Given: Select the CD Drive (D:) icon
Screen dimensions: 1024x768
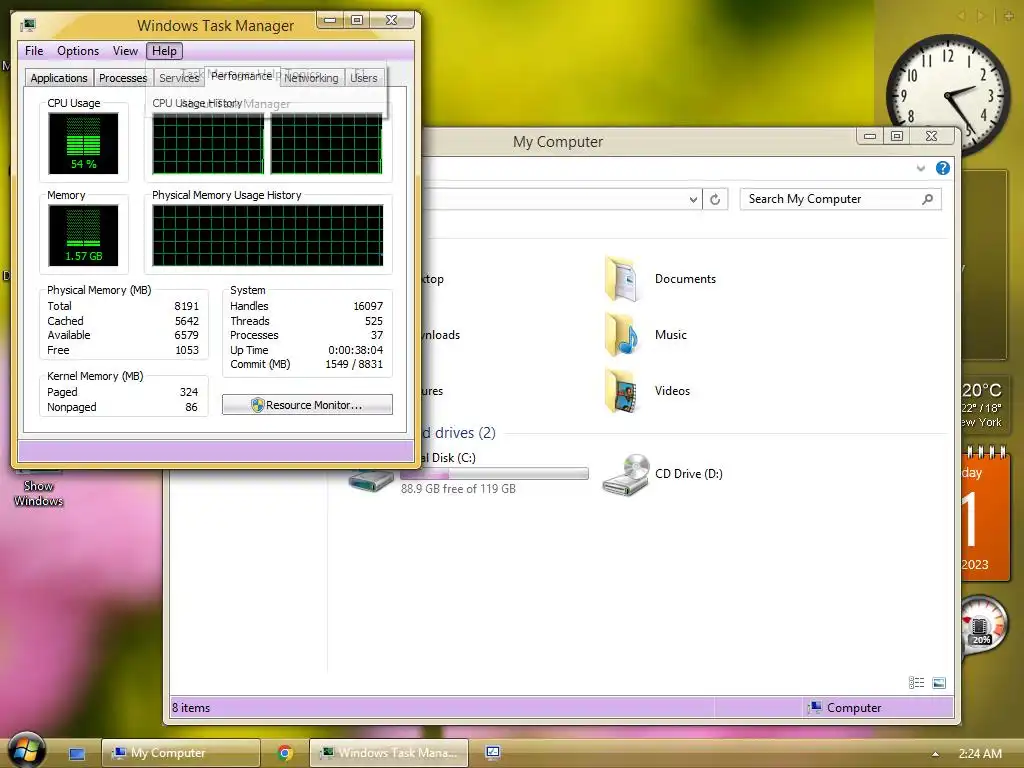Looking at the screenshot, I should [626, 475].
